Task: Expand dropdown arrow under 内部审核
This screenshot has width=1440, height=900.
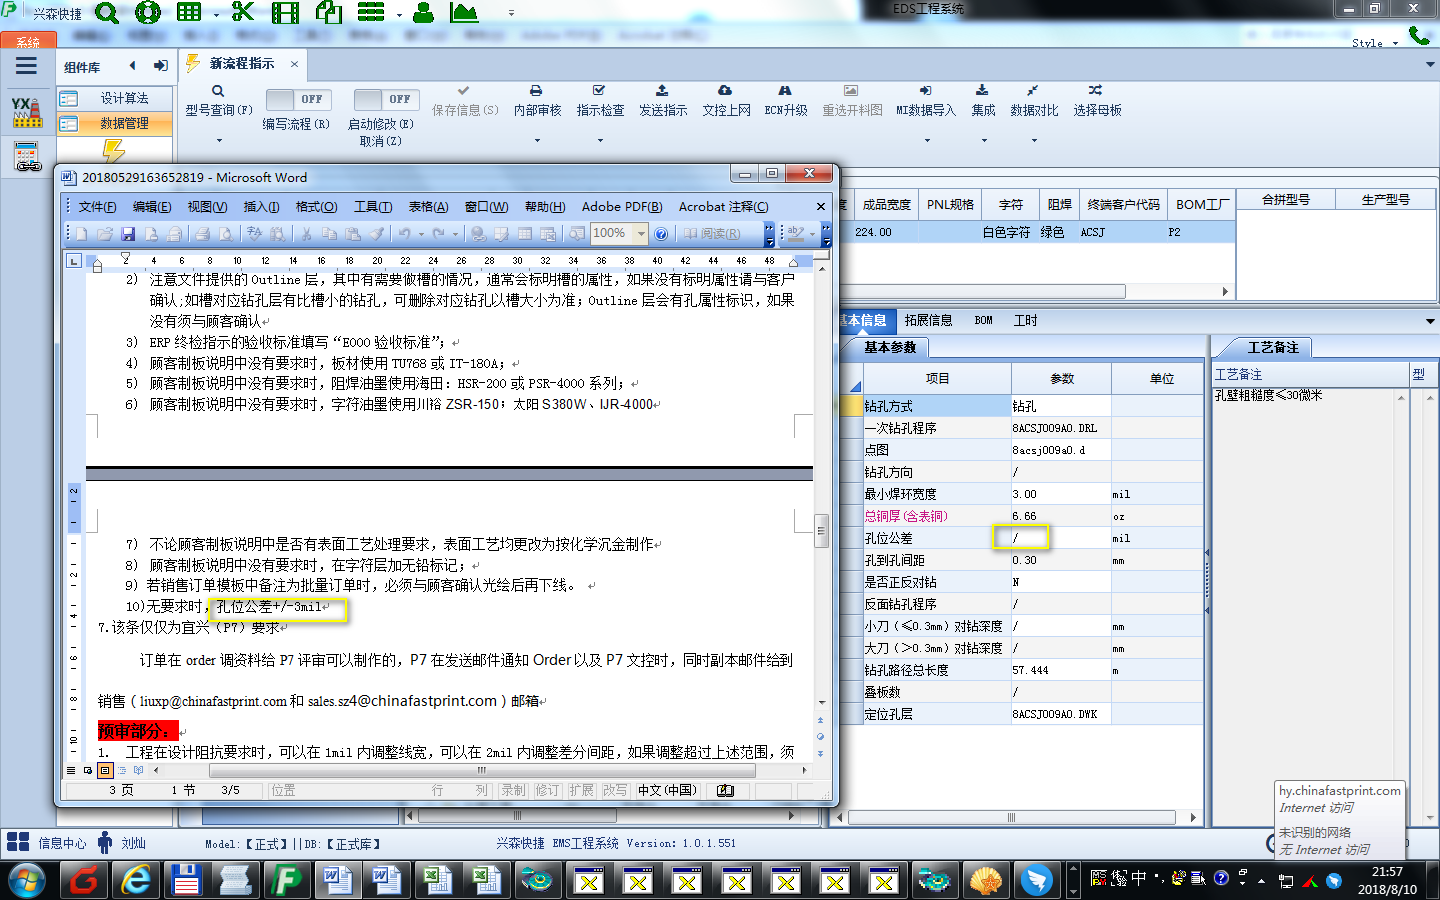Action: point(537,141)
